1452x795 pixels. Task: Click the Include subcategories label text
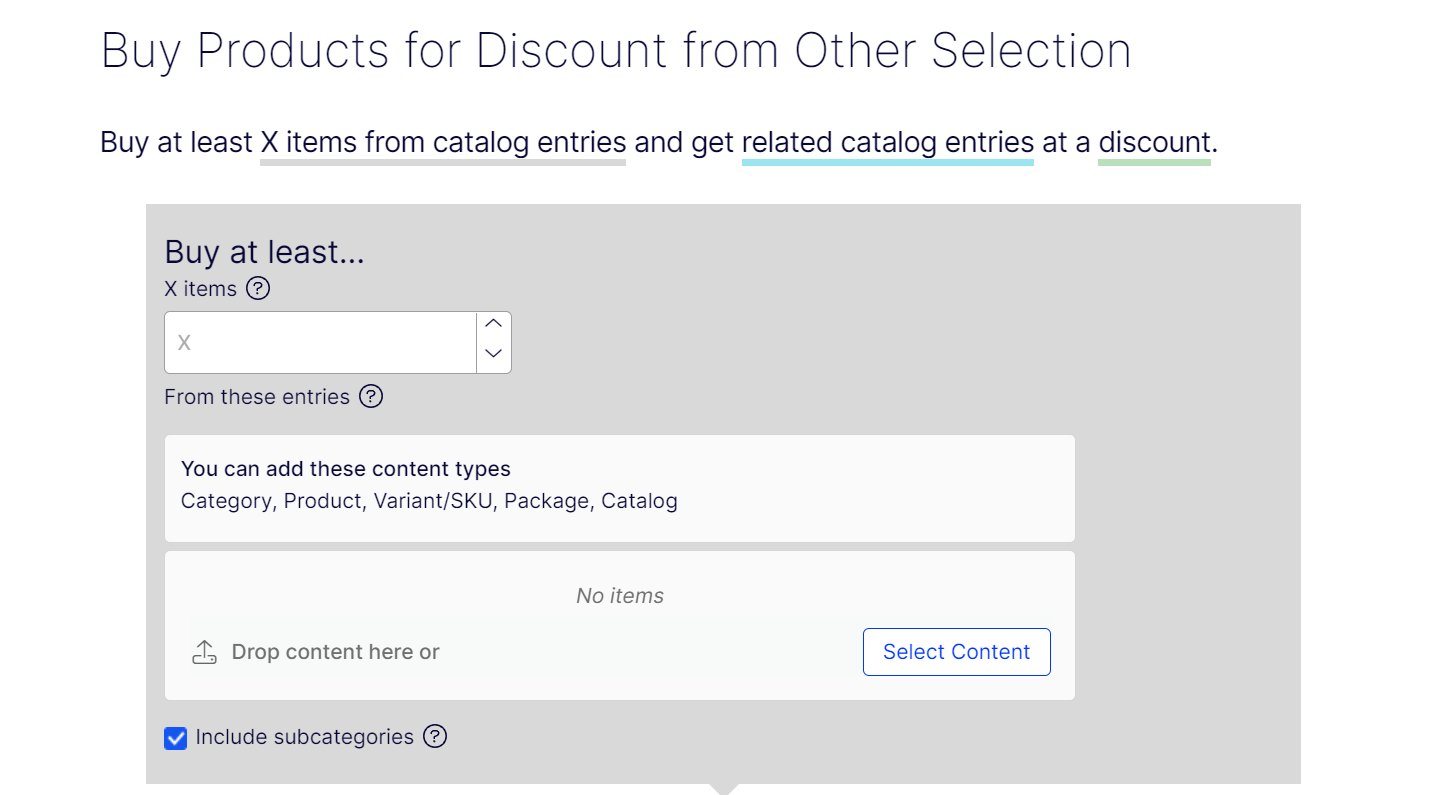click(x=305, y=737)
